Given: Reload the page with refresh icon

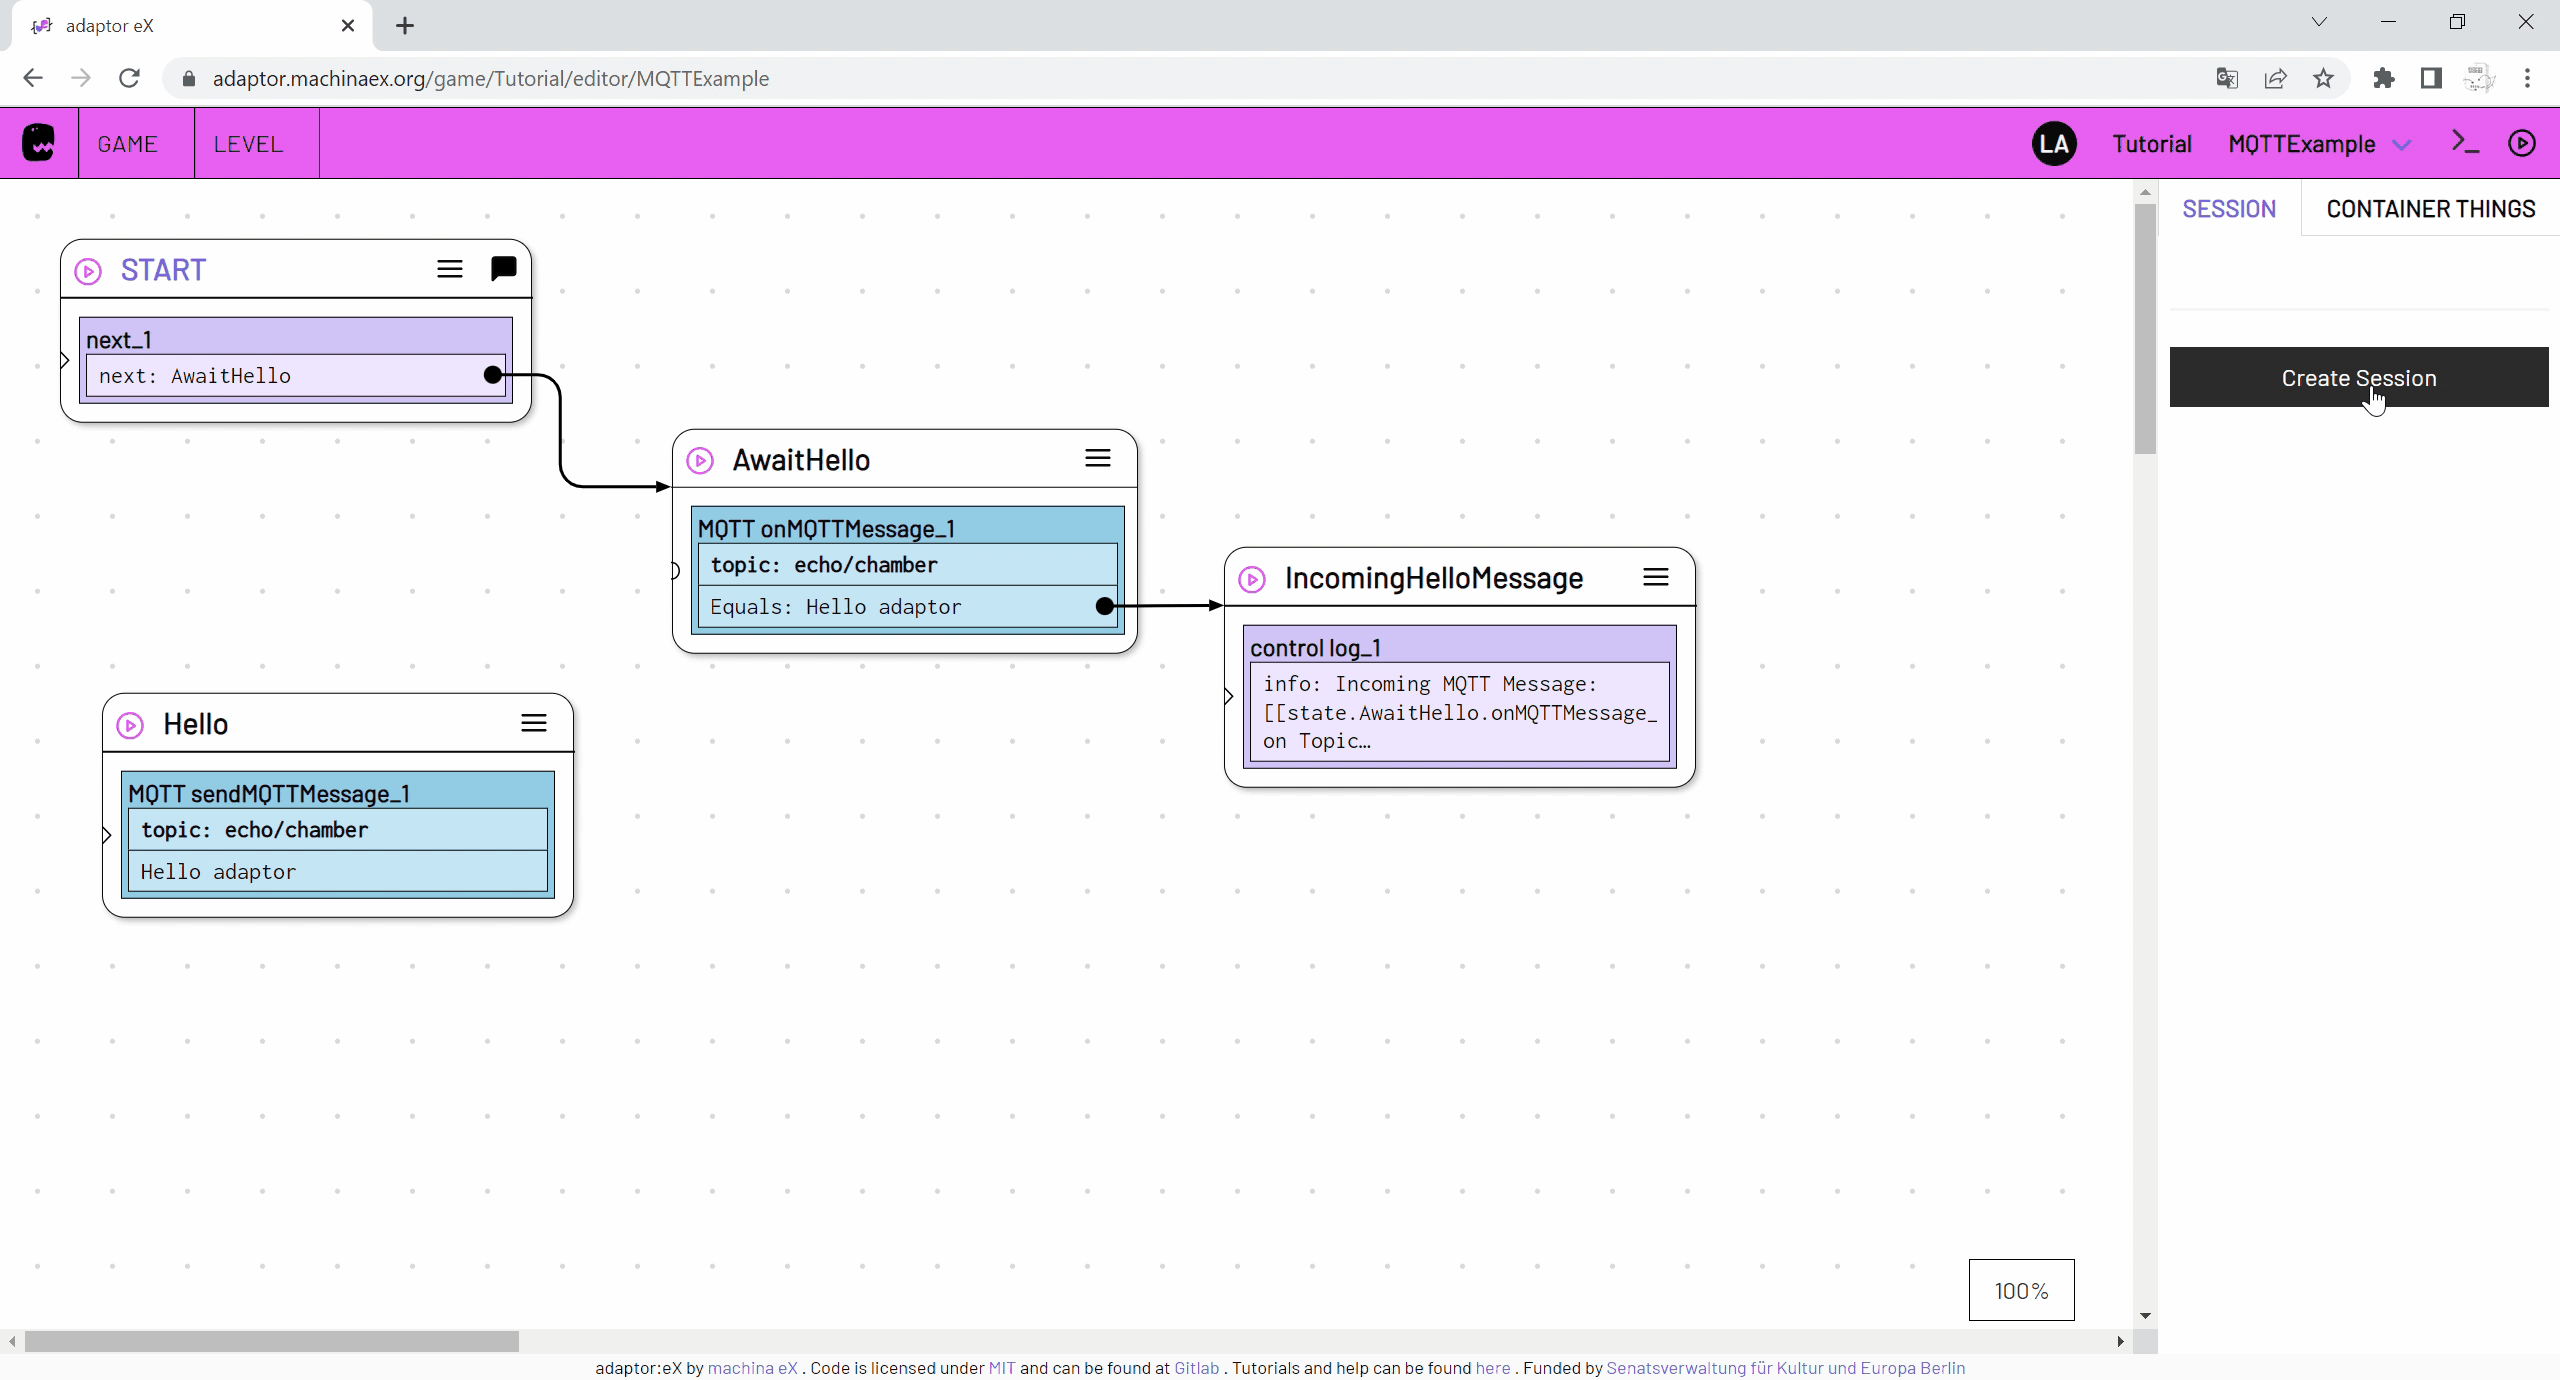Looking at the screenshot, I should point(129,78).
